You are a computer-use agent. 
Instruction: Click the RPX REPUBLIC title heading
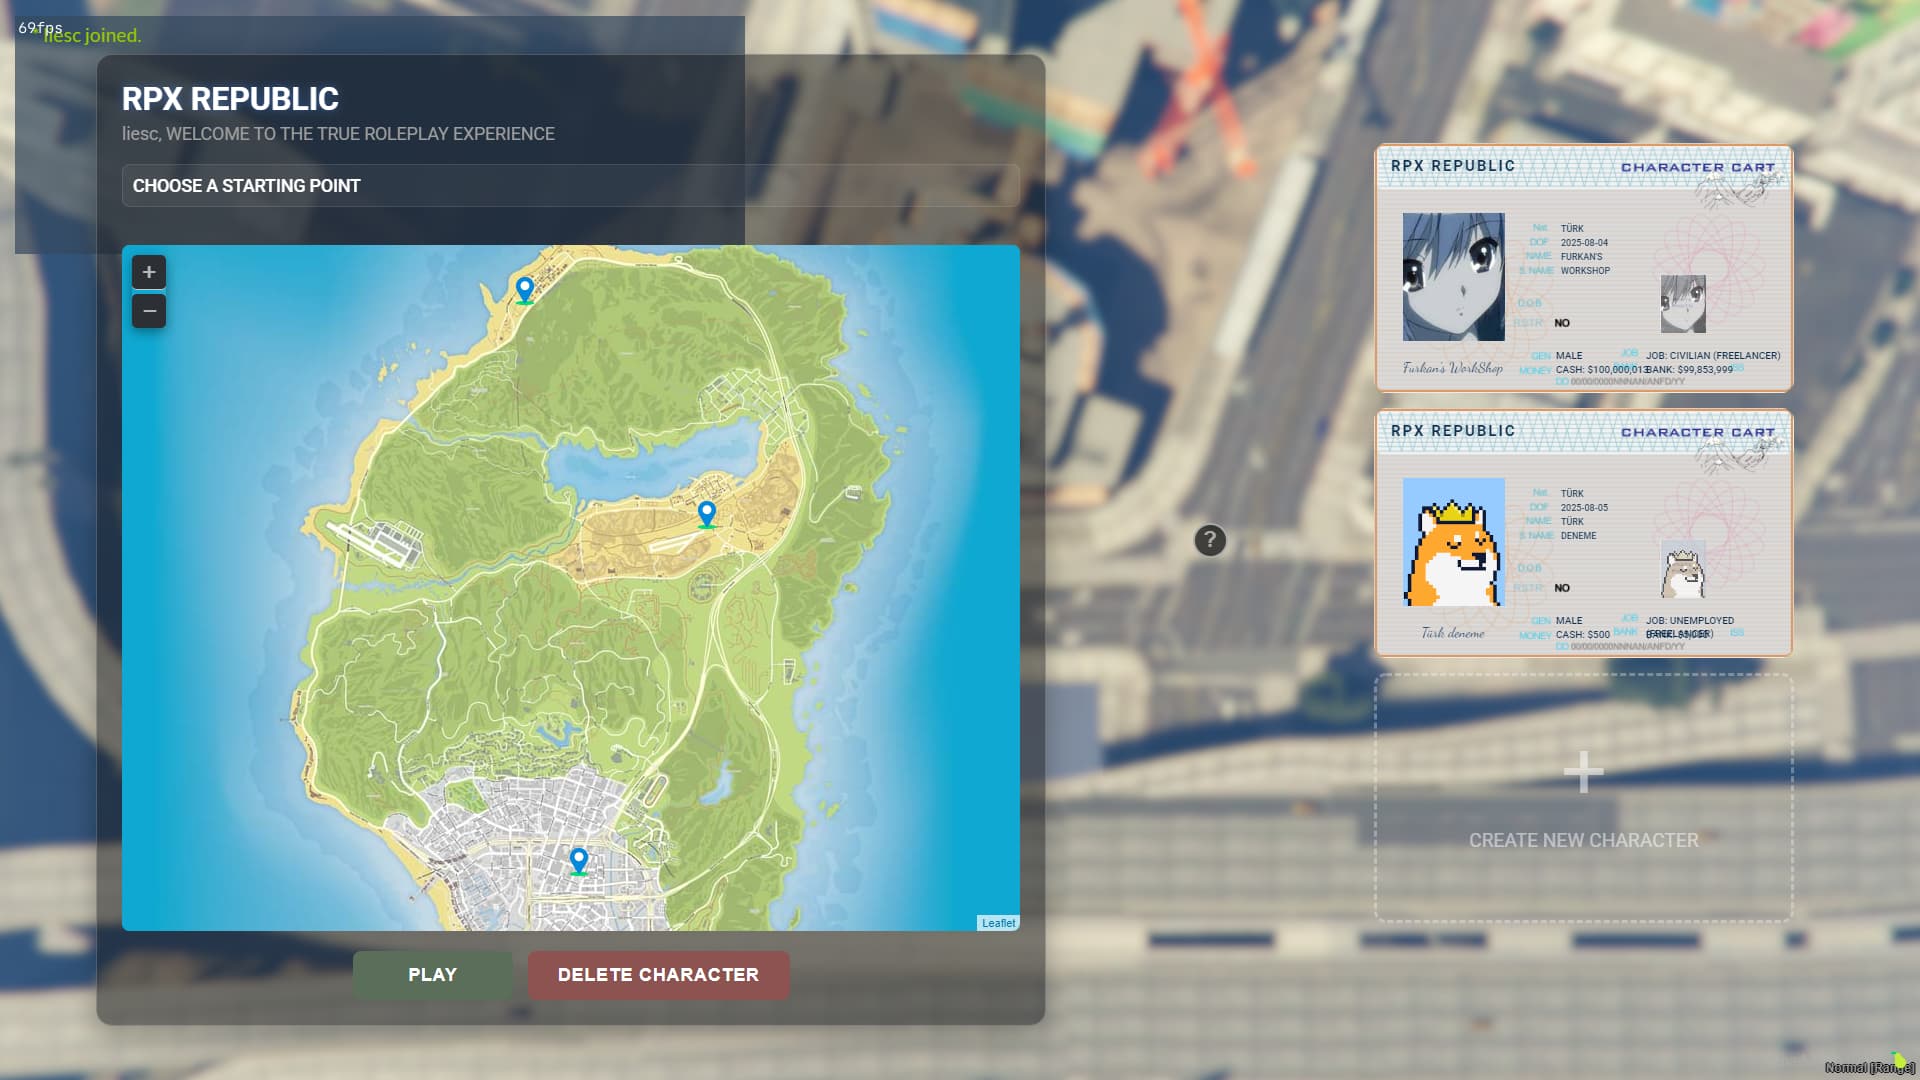pos(230,99)
